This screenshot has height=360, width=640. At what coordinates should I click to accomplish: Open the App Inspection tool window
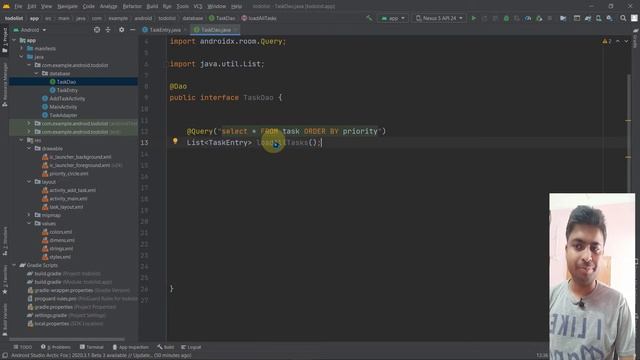131,347
